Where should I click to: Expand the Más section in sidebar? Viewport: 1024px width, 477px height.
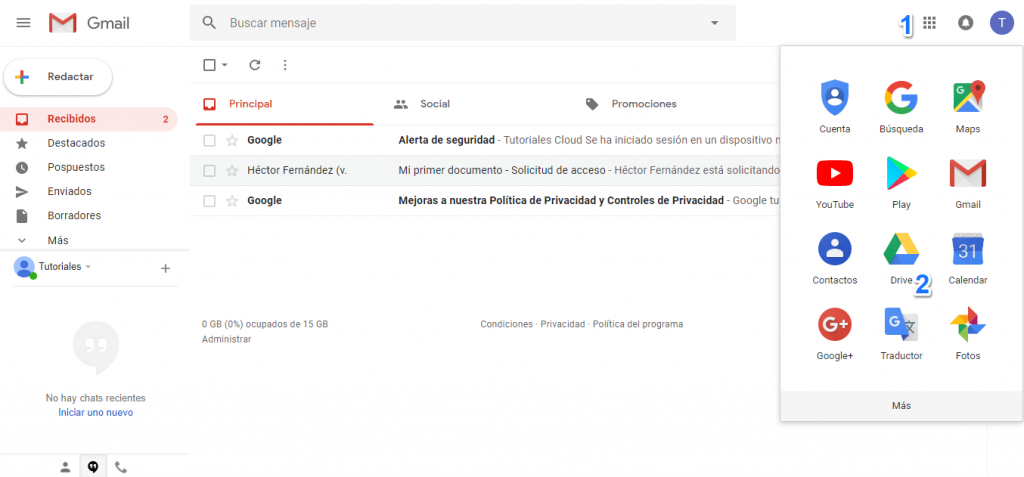point(58,240)
